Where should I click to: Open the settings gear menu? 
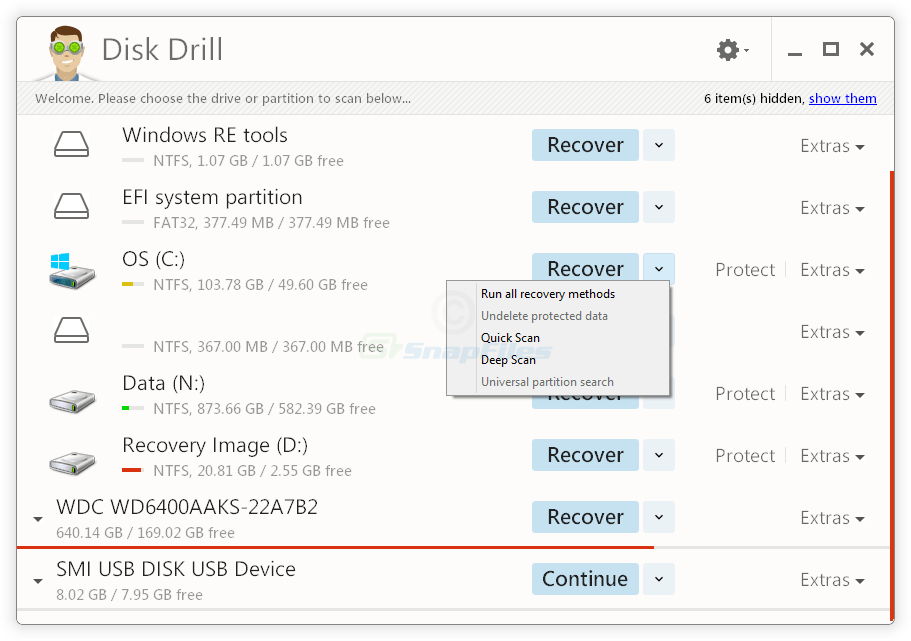727,48
